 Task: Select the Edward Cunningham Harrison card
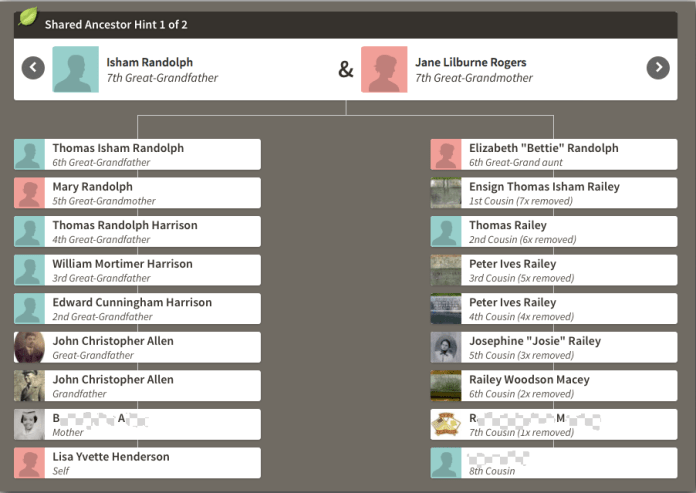137,309
